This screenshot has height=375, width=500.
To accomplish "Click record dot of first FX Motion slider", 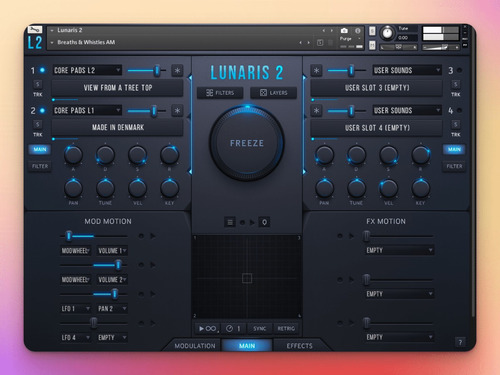I will pos(340,236).
